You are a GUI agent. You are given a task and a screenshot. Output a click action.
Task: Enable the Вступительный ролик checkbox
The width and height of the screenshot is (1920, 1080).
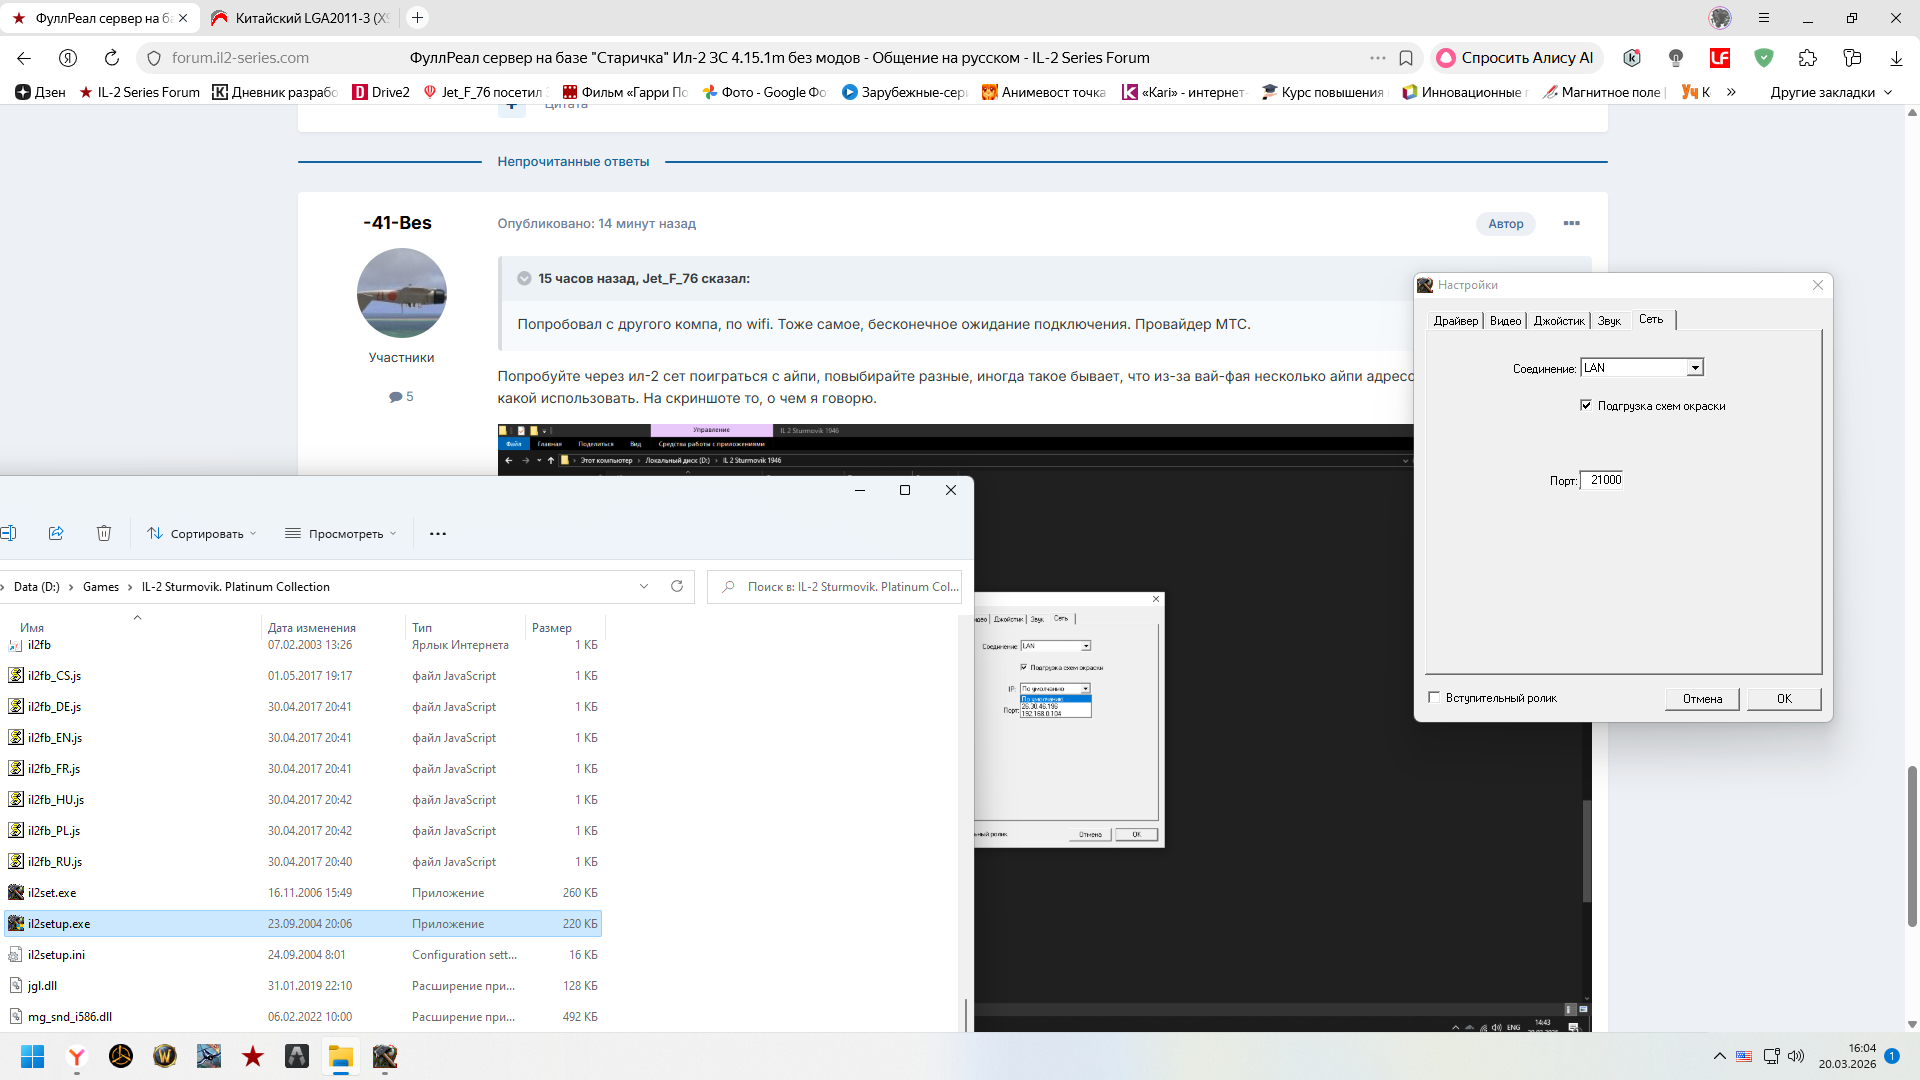pyautogui.click(x=1434, y=697)
